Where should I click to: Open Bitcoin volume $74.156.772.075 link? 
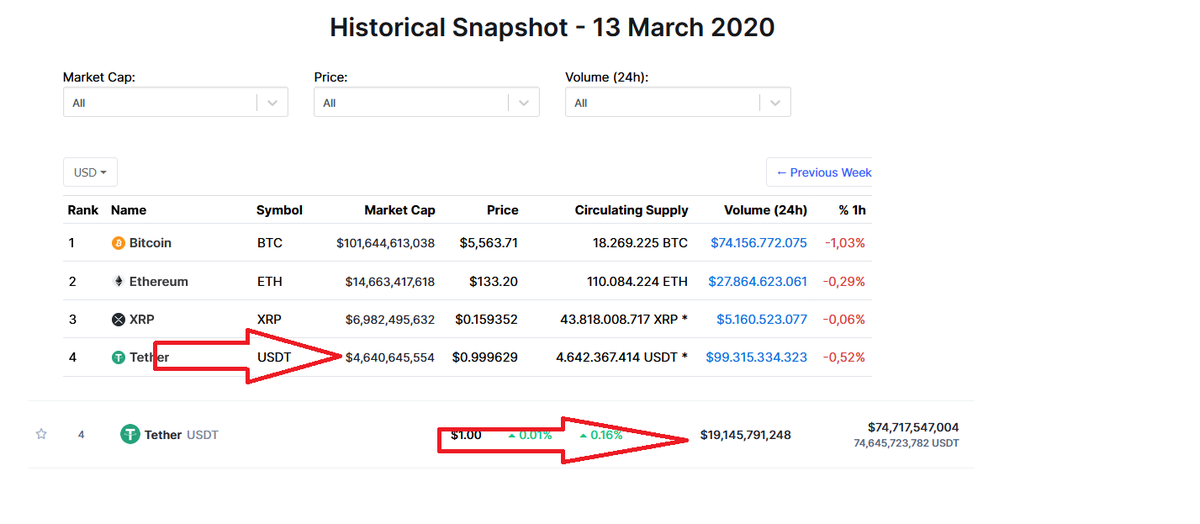759,243
